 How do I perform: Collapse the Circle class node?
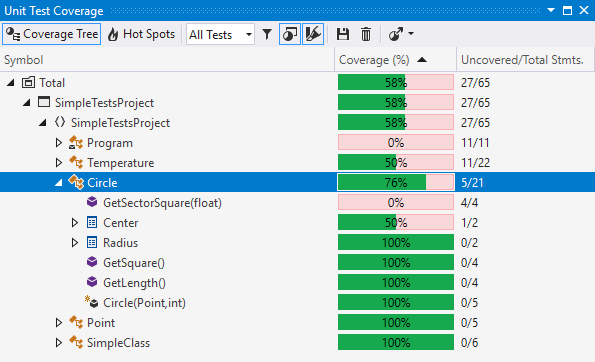[x=58, y=183]
